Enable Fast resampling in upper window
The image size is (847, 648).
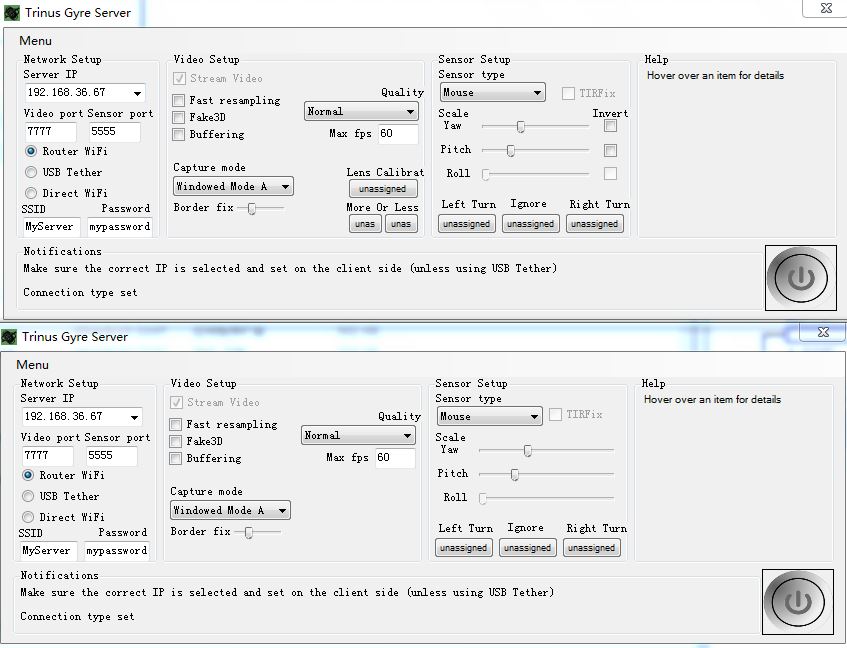tap(178, 100)
